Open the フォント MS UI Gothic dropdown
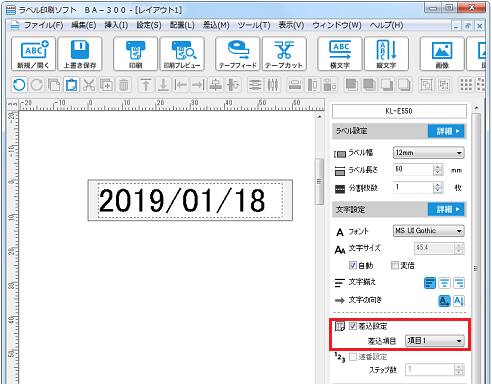Viewport: 492px width, 384px height. [429, 231]
